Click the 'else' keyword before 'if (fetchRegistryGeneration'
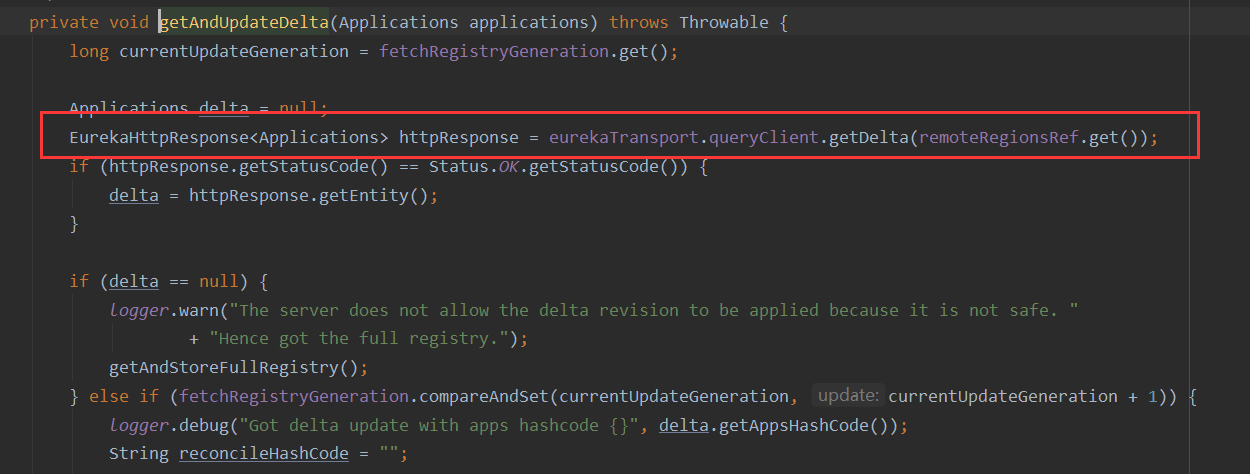Viewport: 1250px width, 474px height. tap(108, 397)
